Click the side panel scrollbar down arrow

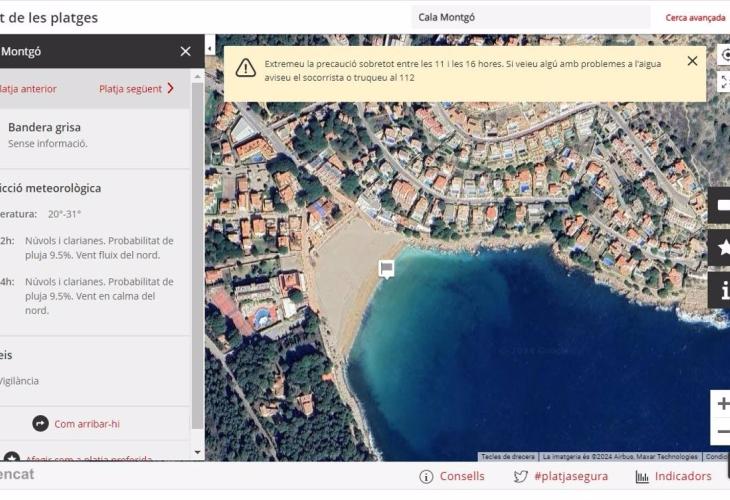197,452
